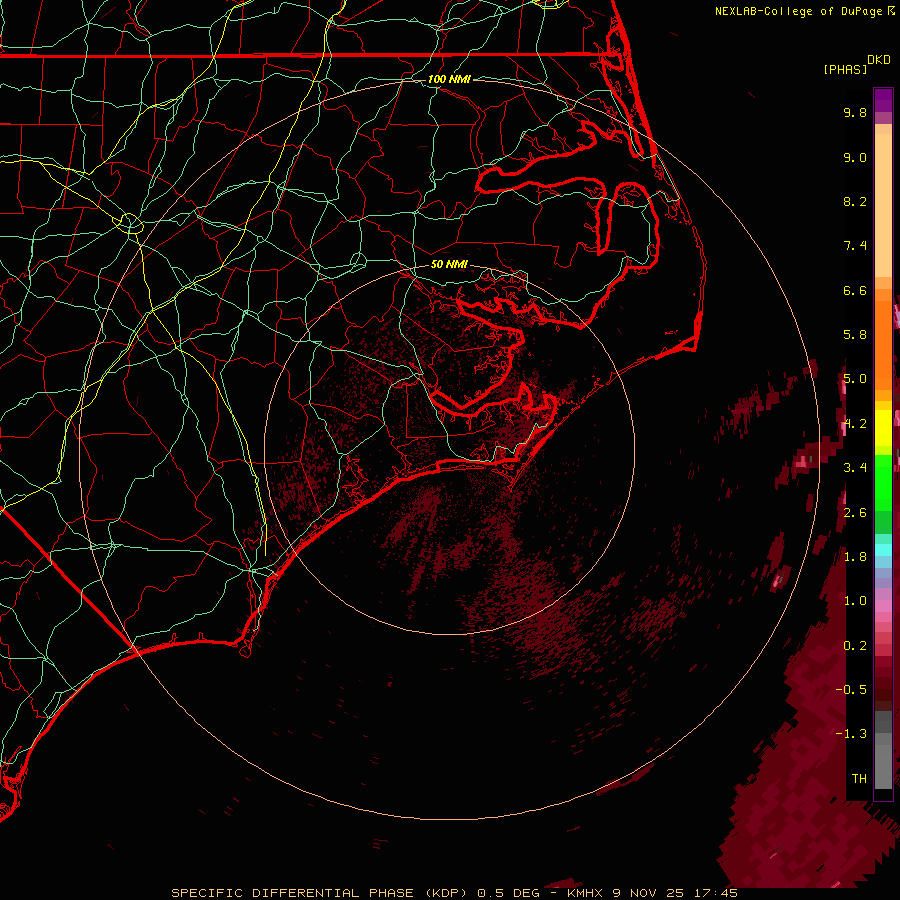Click the KDP product caption at the bottom
The image size is (900, 900).
point(454,893)
